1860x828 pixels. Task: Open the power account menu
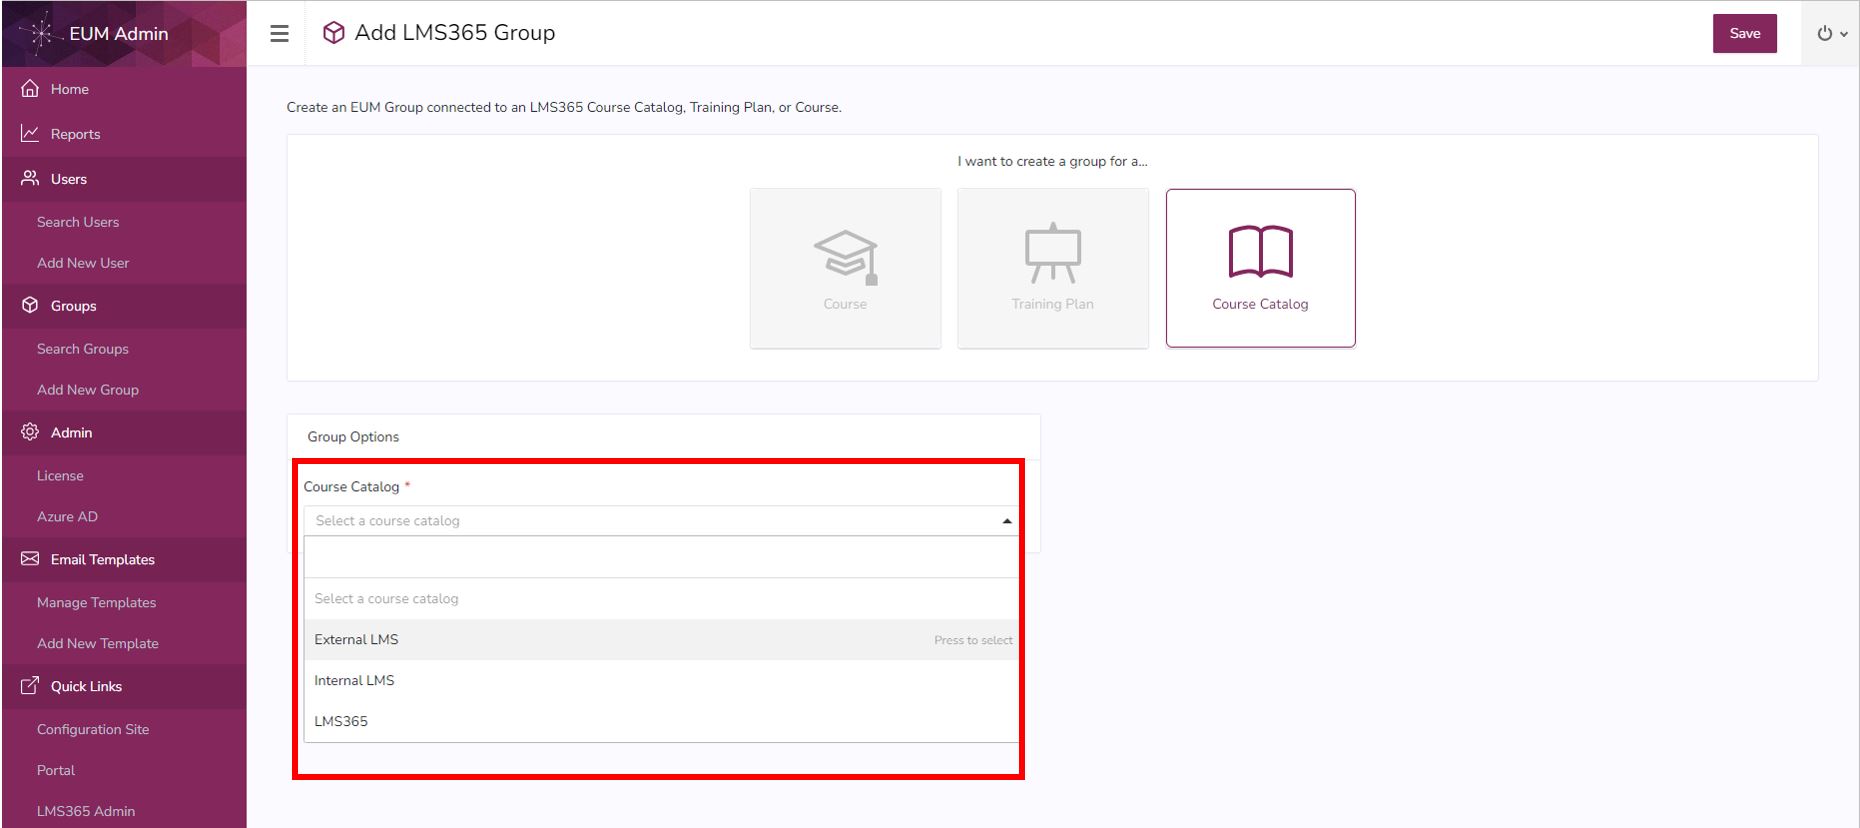[1831, 34]
